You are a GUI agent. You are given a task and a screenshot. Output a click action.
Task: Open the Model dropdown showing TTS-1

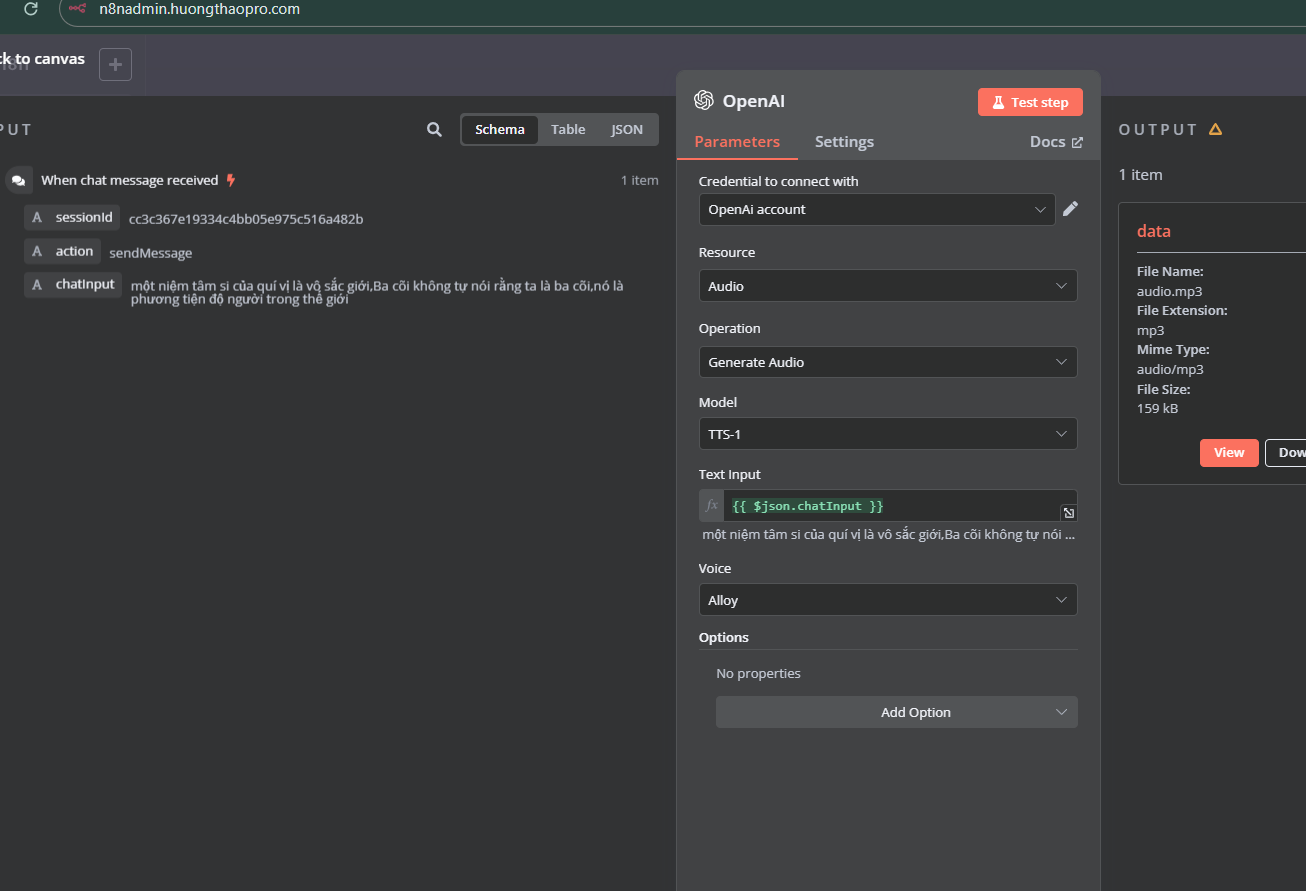click(x=888, y=434)
